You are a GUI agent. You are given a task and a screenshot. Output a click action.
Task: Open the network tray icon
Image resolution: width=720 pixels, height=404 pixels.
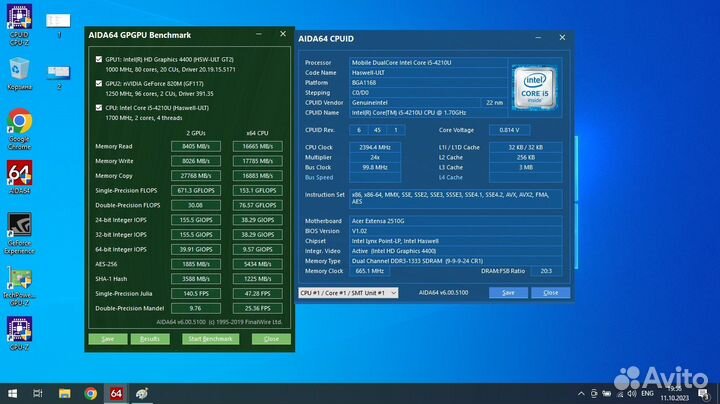620,393
